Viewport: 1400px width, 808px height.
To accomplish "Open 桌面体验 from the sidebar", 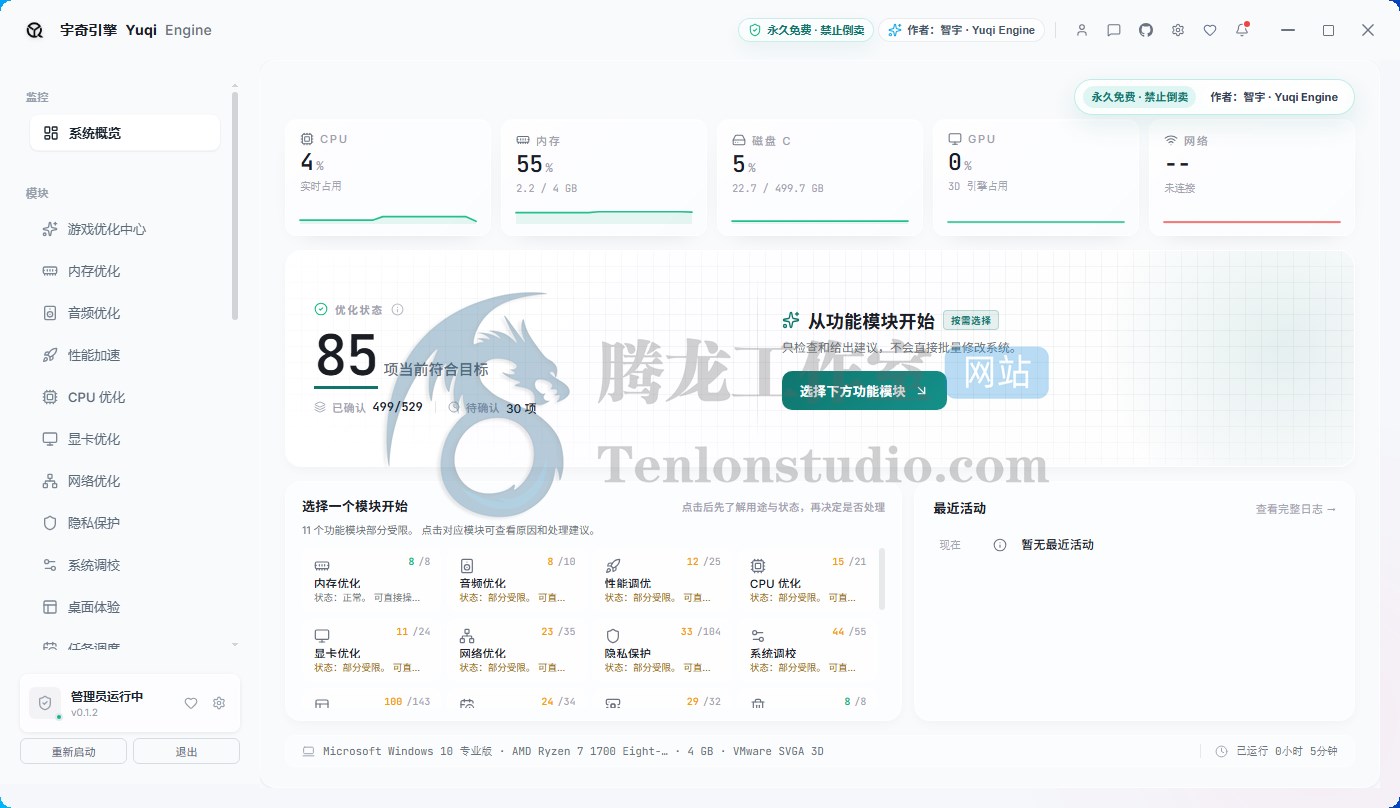I will click(x=125, y=607).
